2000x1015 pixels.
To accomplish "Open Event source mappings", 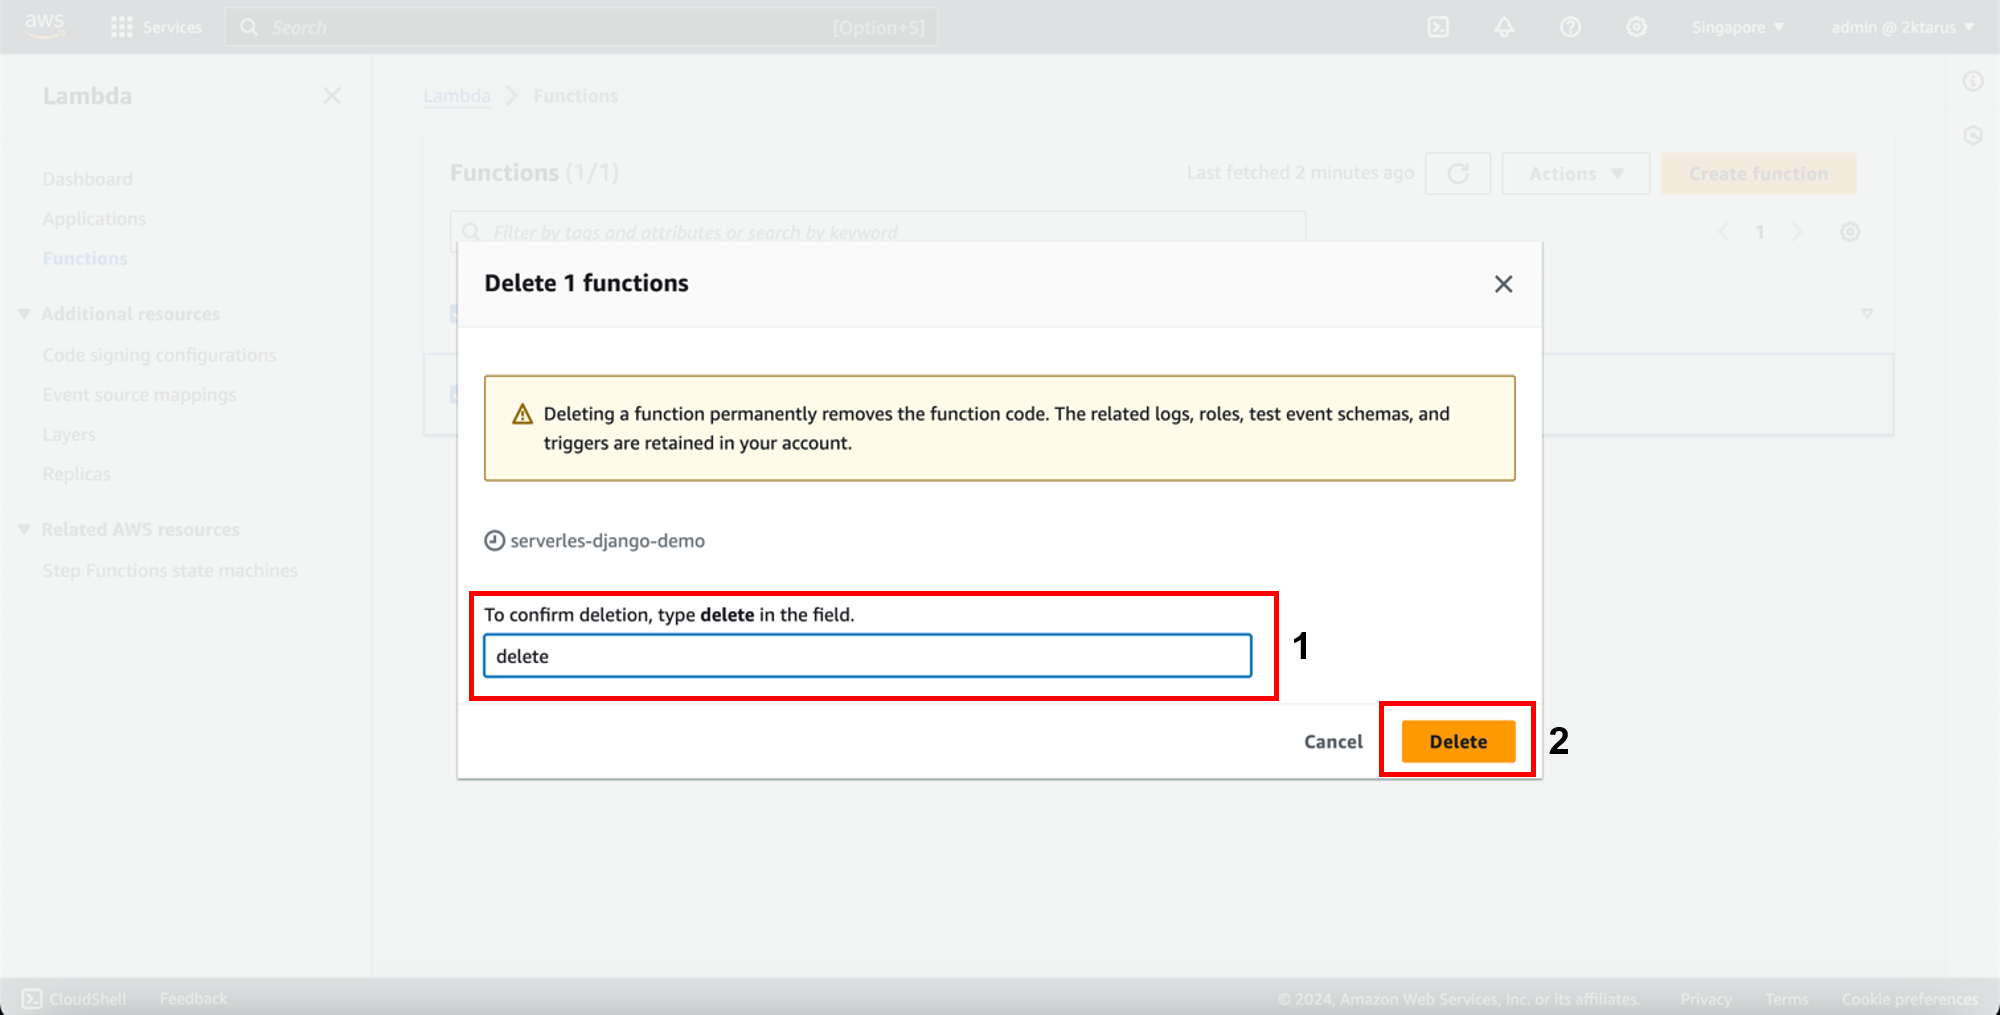I will pos(139,395).
